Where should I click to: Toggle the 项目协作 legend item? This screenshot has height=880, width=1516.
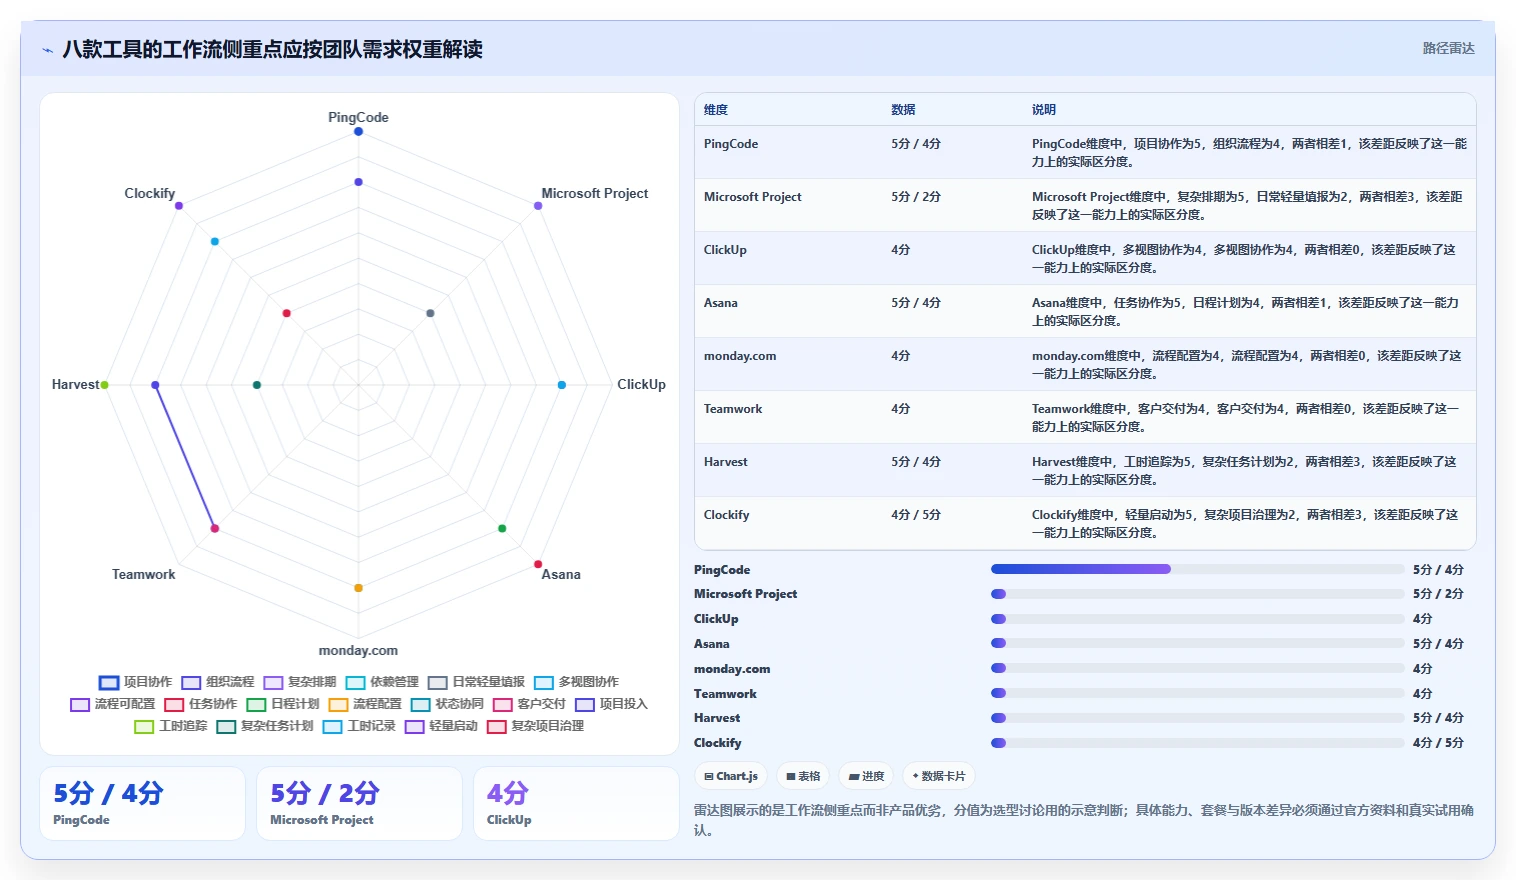136,682
